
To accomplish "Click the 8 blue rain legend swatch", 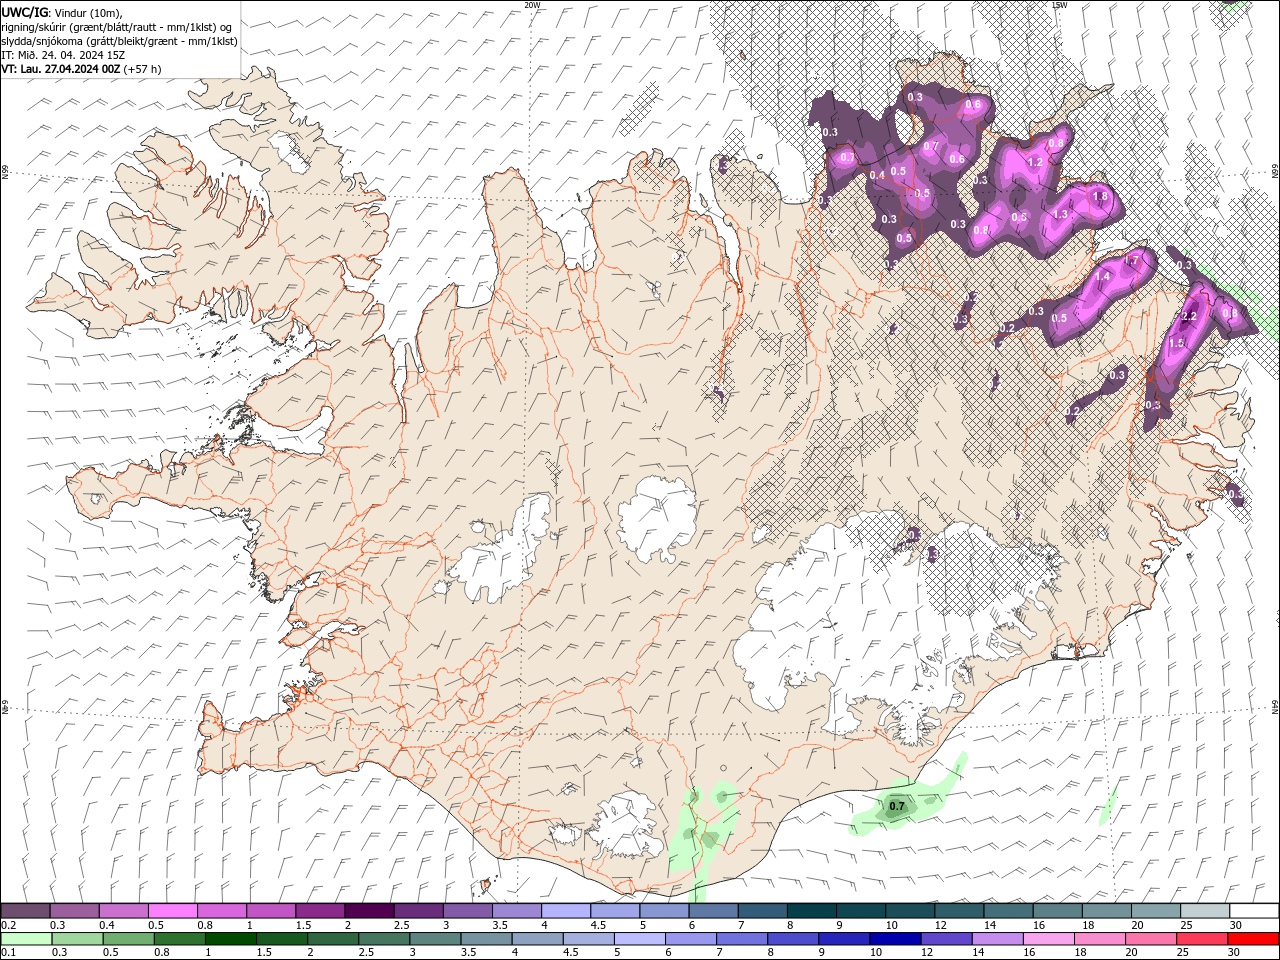I will pyautogui.click(x=794, y=939).
